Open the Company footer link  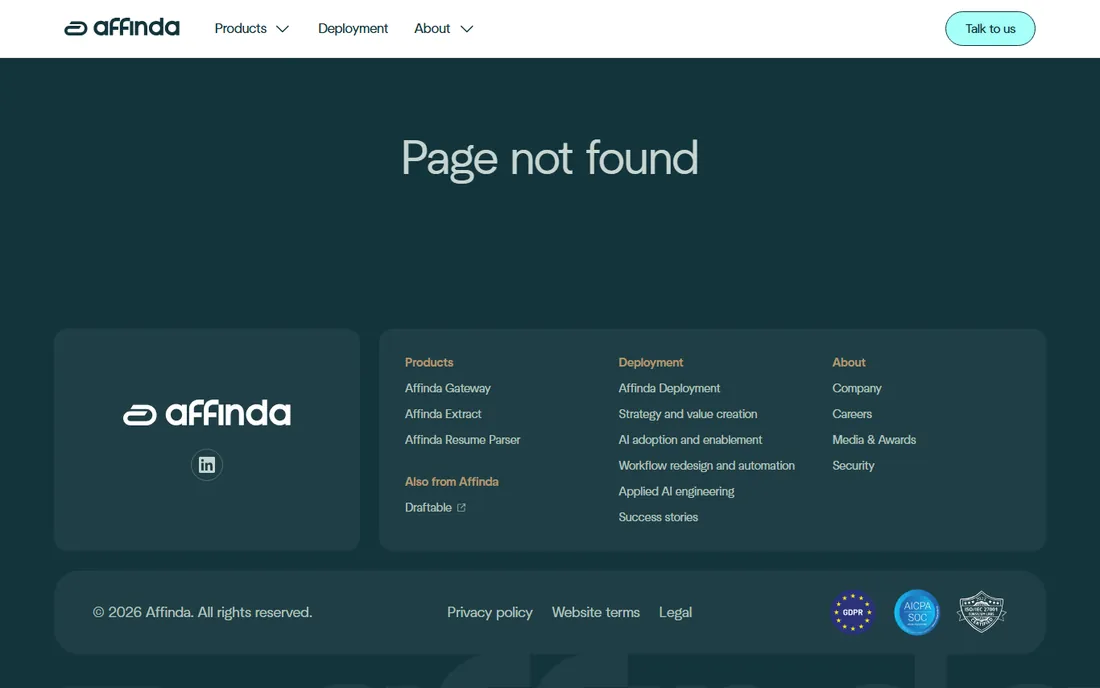(857, 389)
